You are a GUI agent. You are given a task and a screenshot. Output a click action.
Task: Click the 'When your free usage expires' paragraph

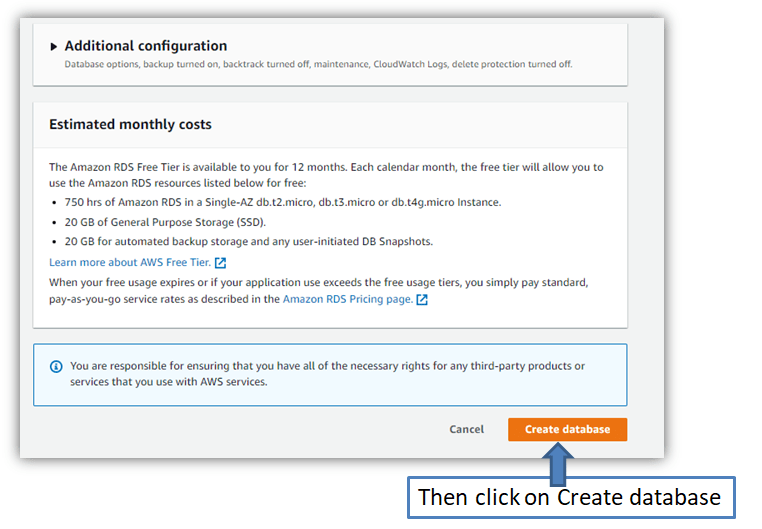click(319, 290)
